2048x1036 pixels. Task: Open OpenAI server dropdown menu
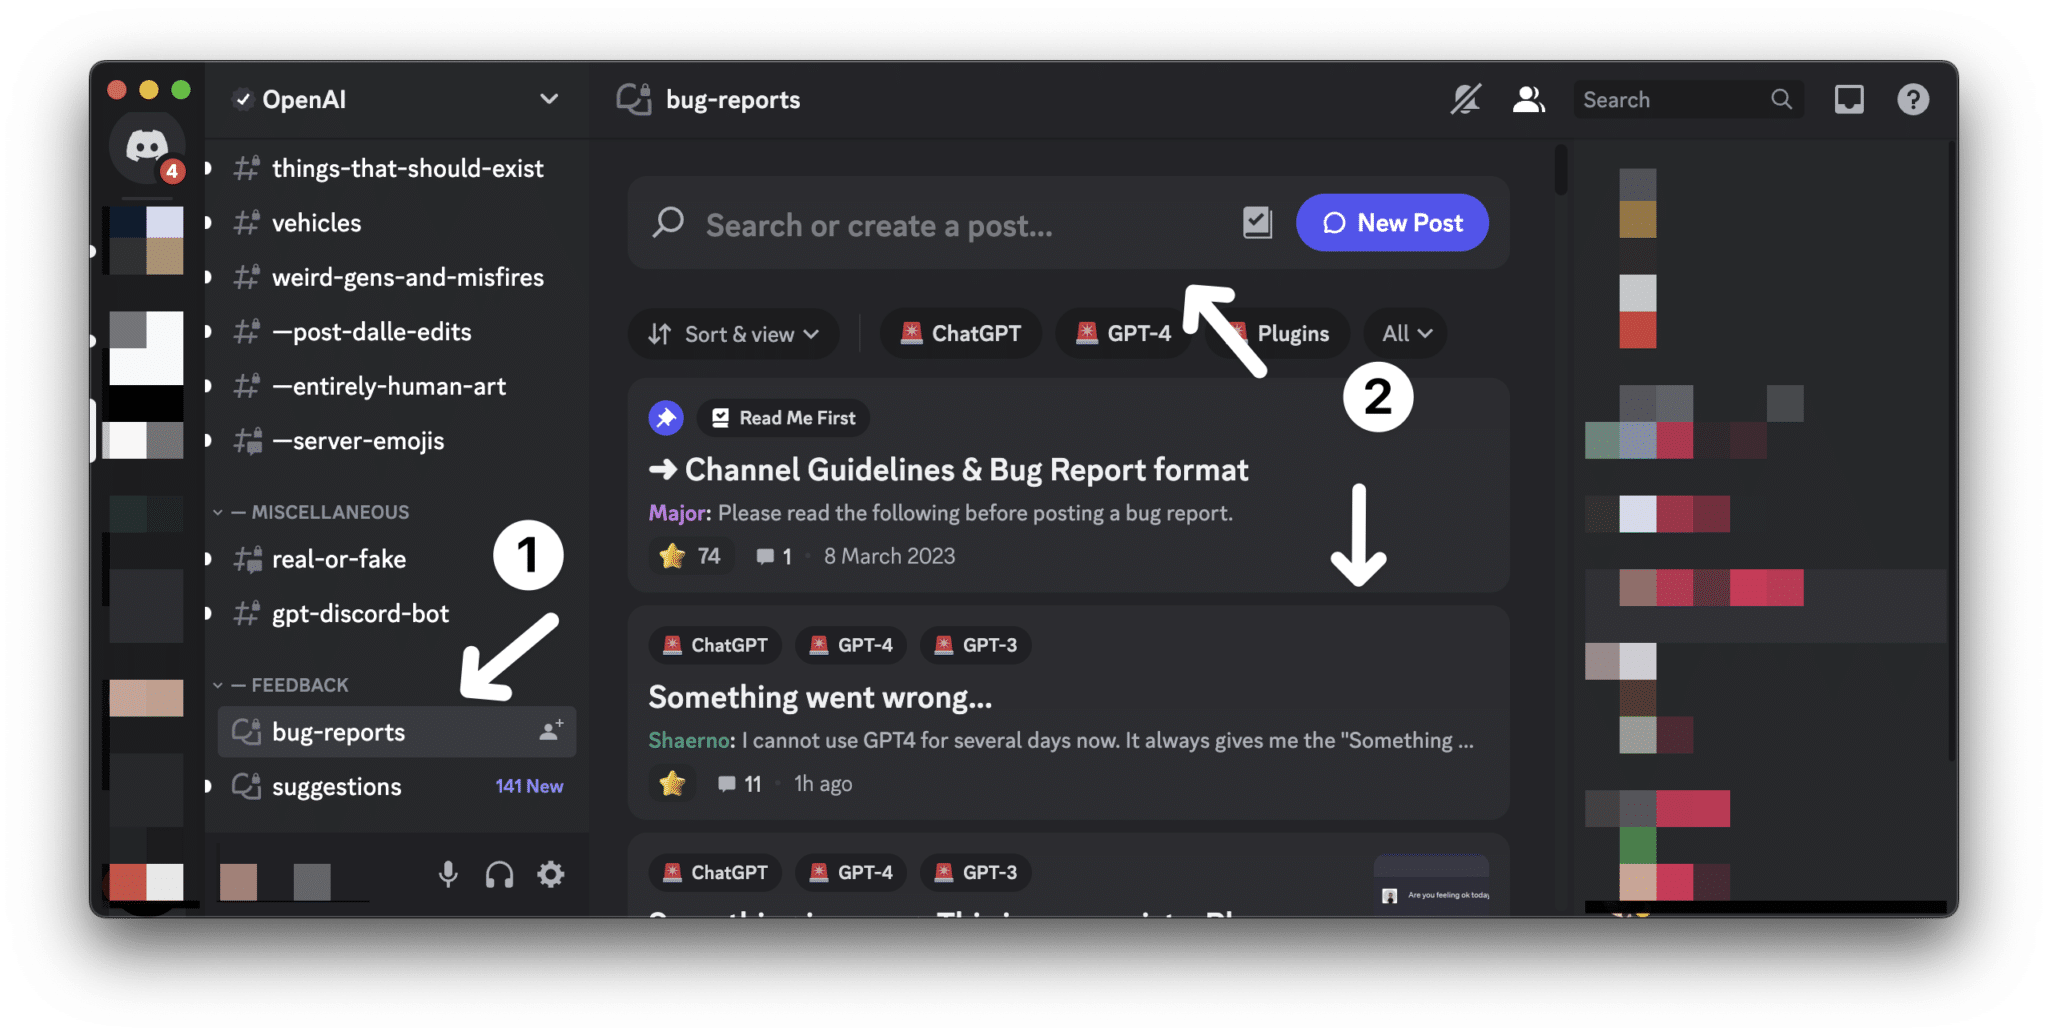[x=549, y=99]
